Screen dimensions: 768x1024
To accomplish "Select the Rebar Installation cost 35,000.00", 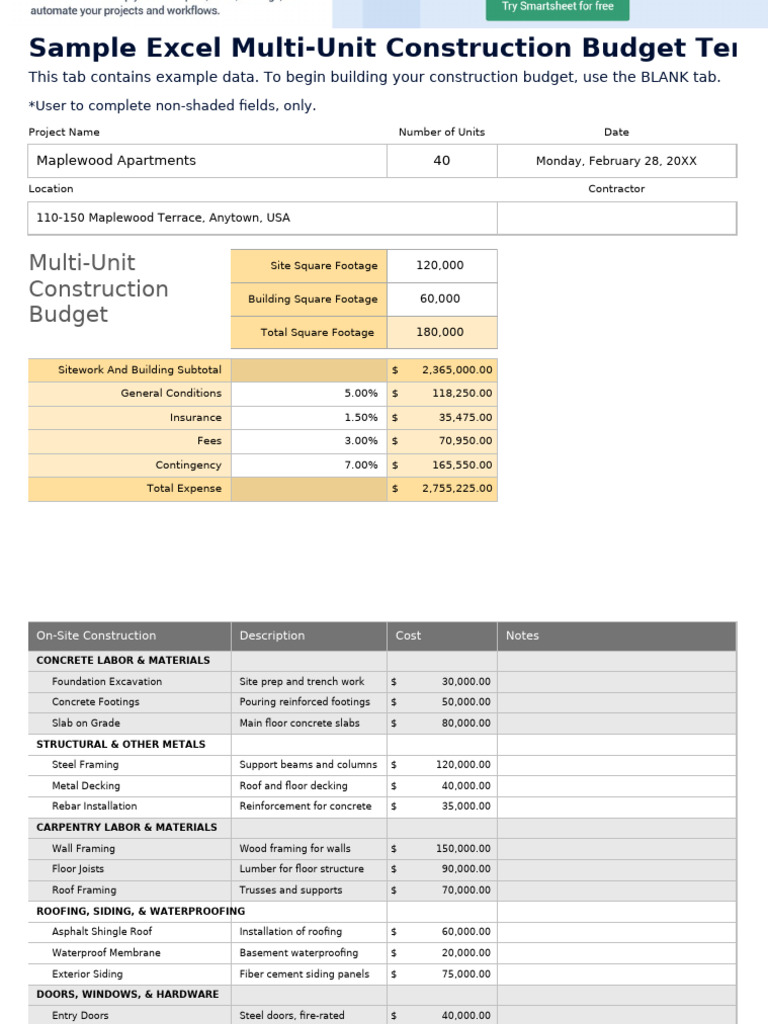I will tap(442, 807).
